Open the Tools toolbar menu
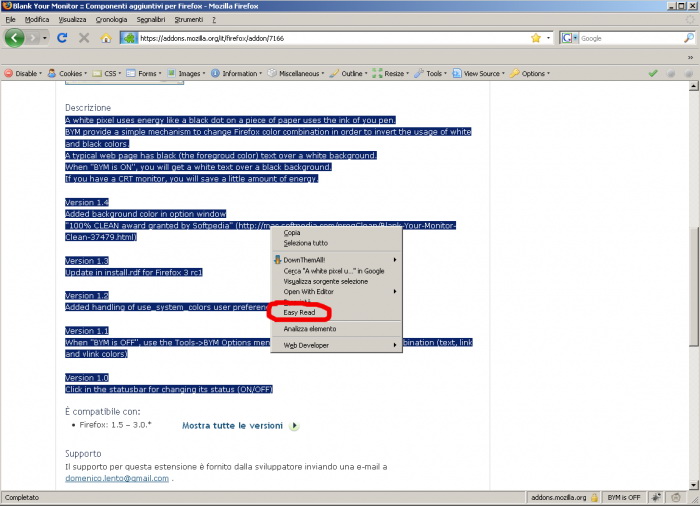The image size is (700, 506). pos(430,73)
